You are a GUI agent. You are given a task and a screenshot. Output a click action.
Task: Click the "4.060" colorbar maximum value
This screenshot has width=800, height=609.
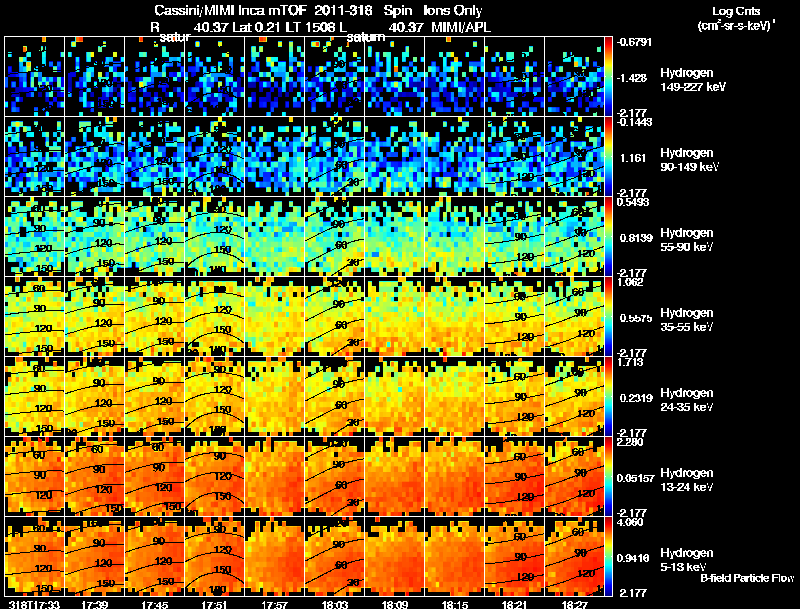click(631, 522)
